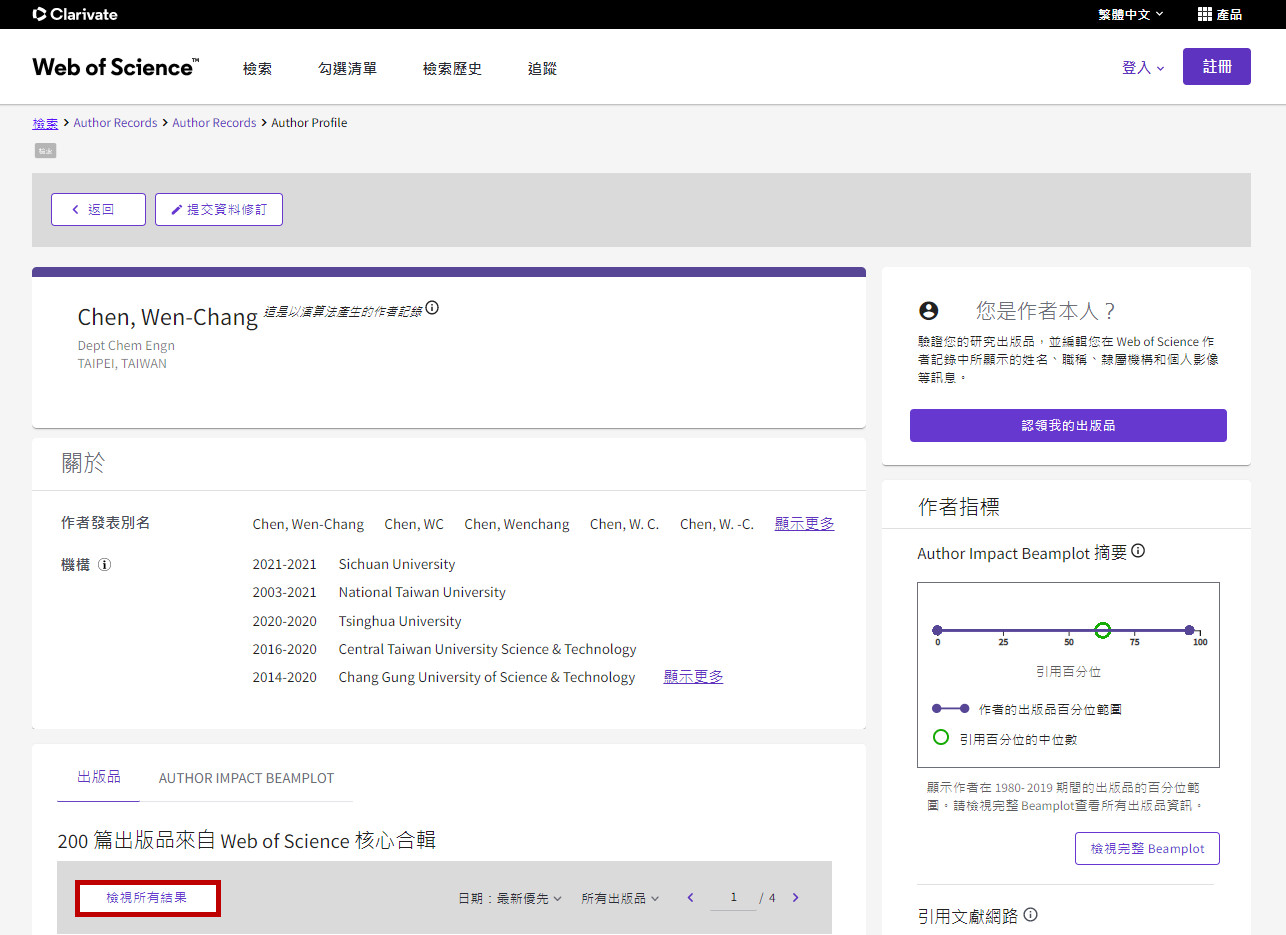Click the Tsinghua University text
This screenshot has width=1286, height=935.
point(400,621)
